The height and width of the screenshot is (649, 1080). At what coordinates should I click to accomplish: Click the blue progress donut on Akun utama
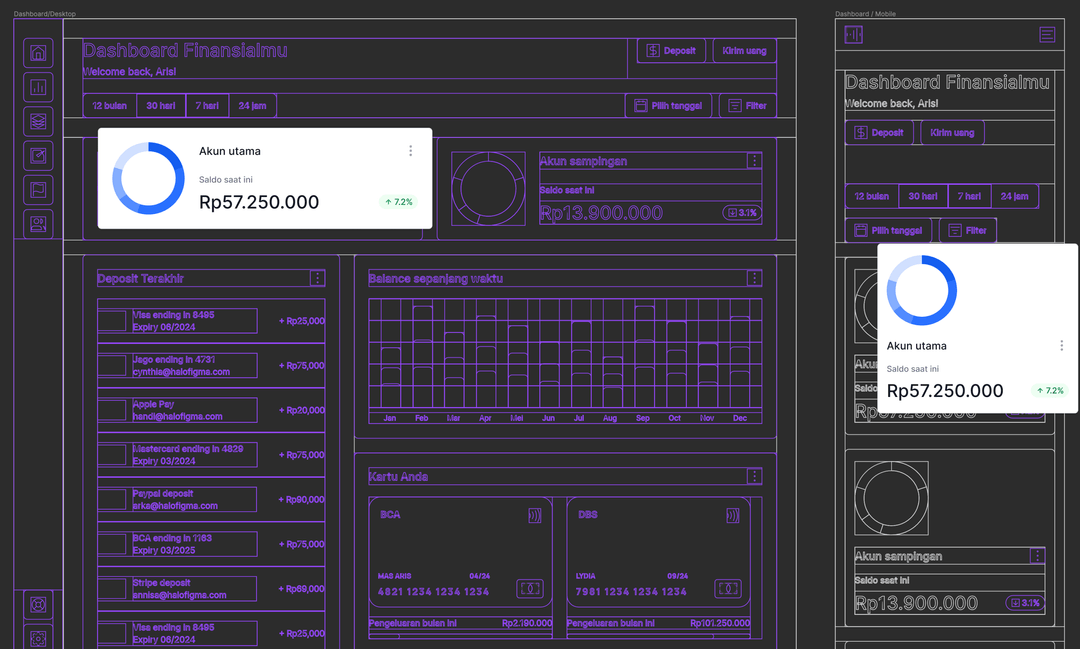(147, 178)
